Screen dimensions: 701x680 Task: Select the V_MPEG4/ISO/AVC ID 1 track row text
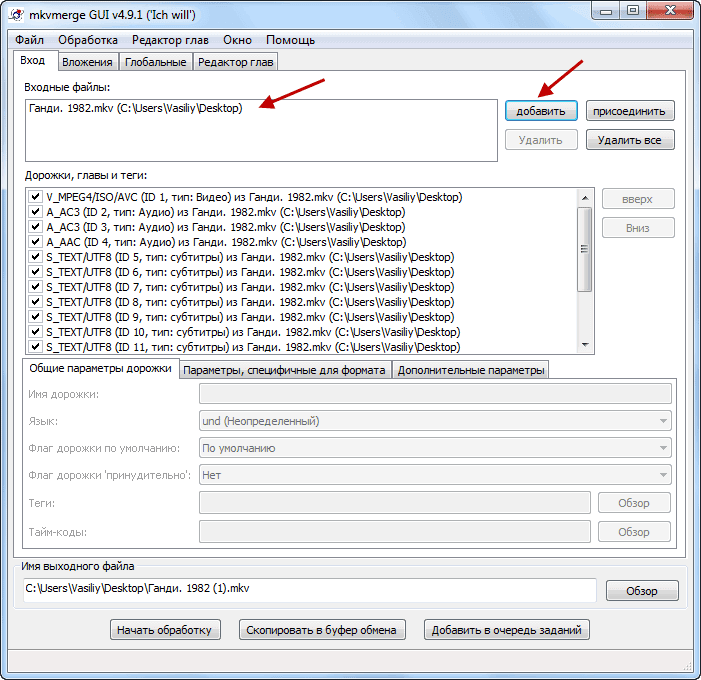(254, 197)
